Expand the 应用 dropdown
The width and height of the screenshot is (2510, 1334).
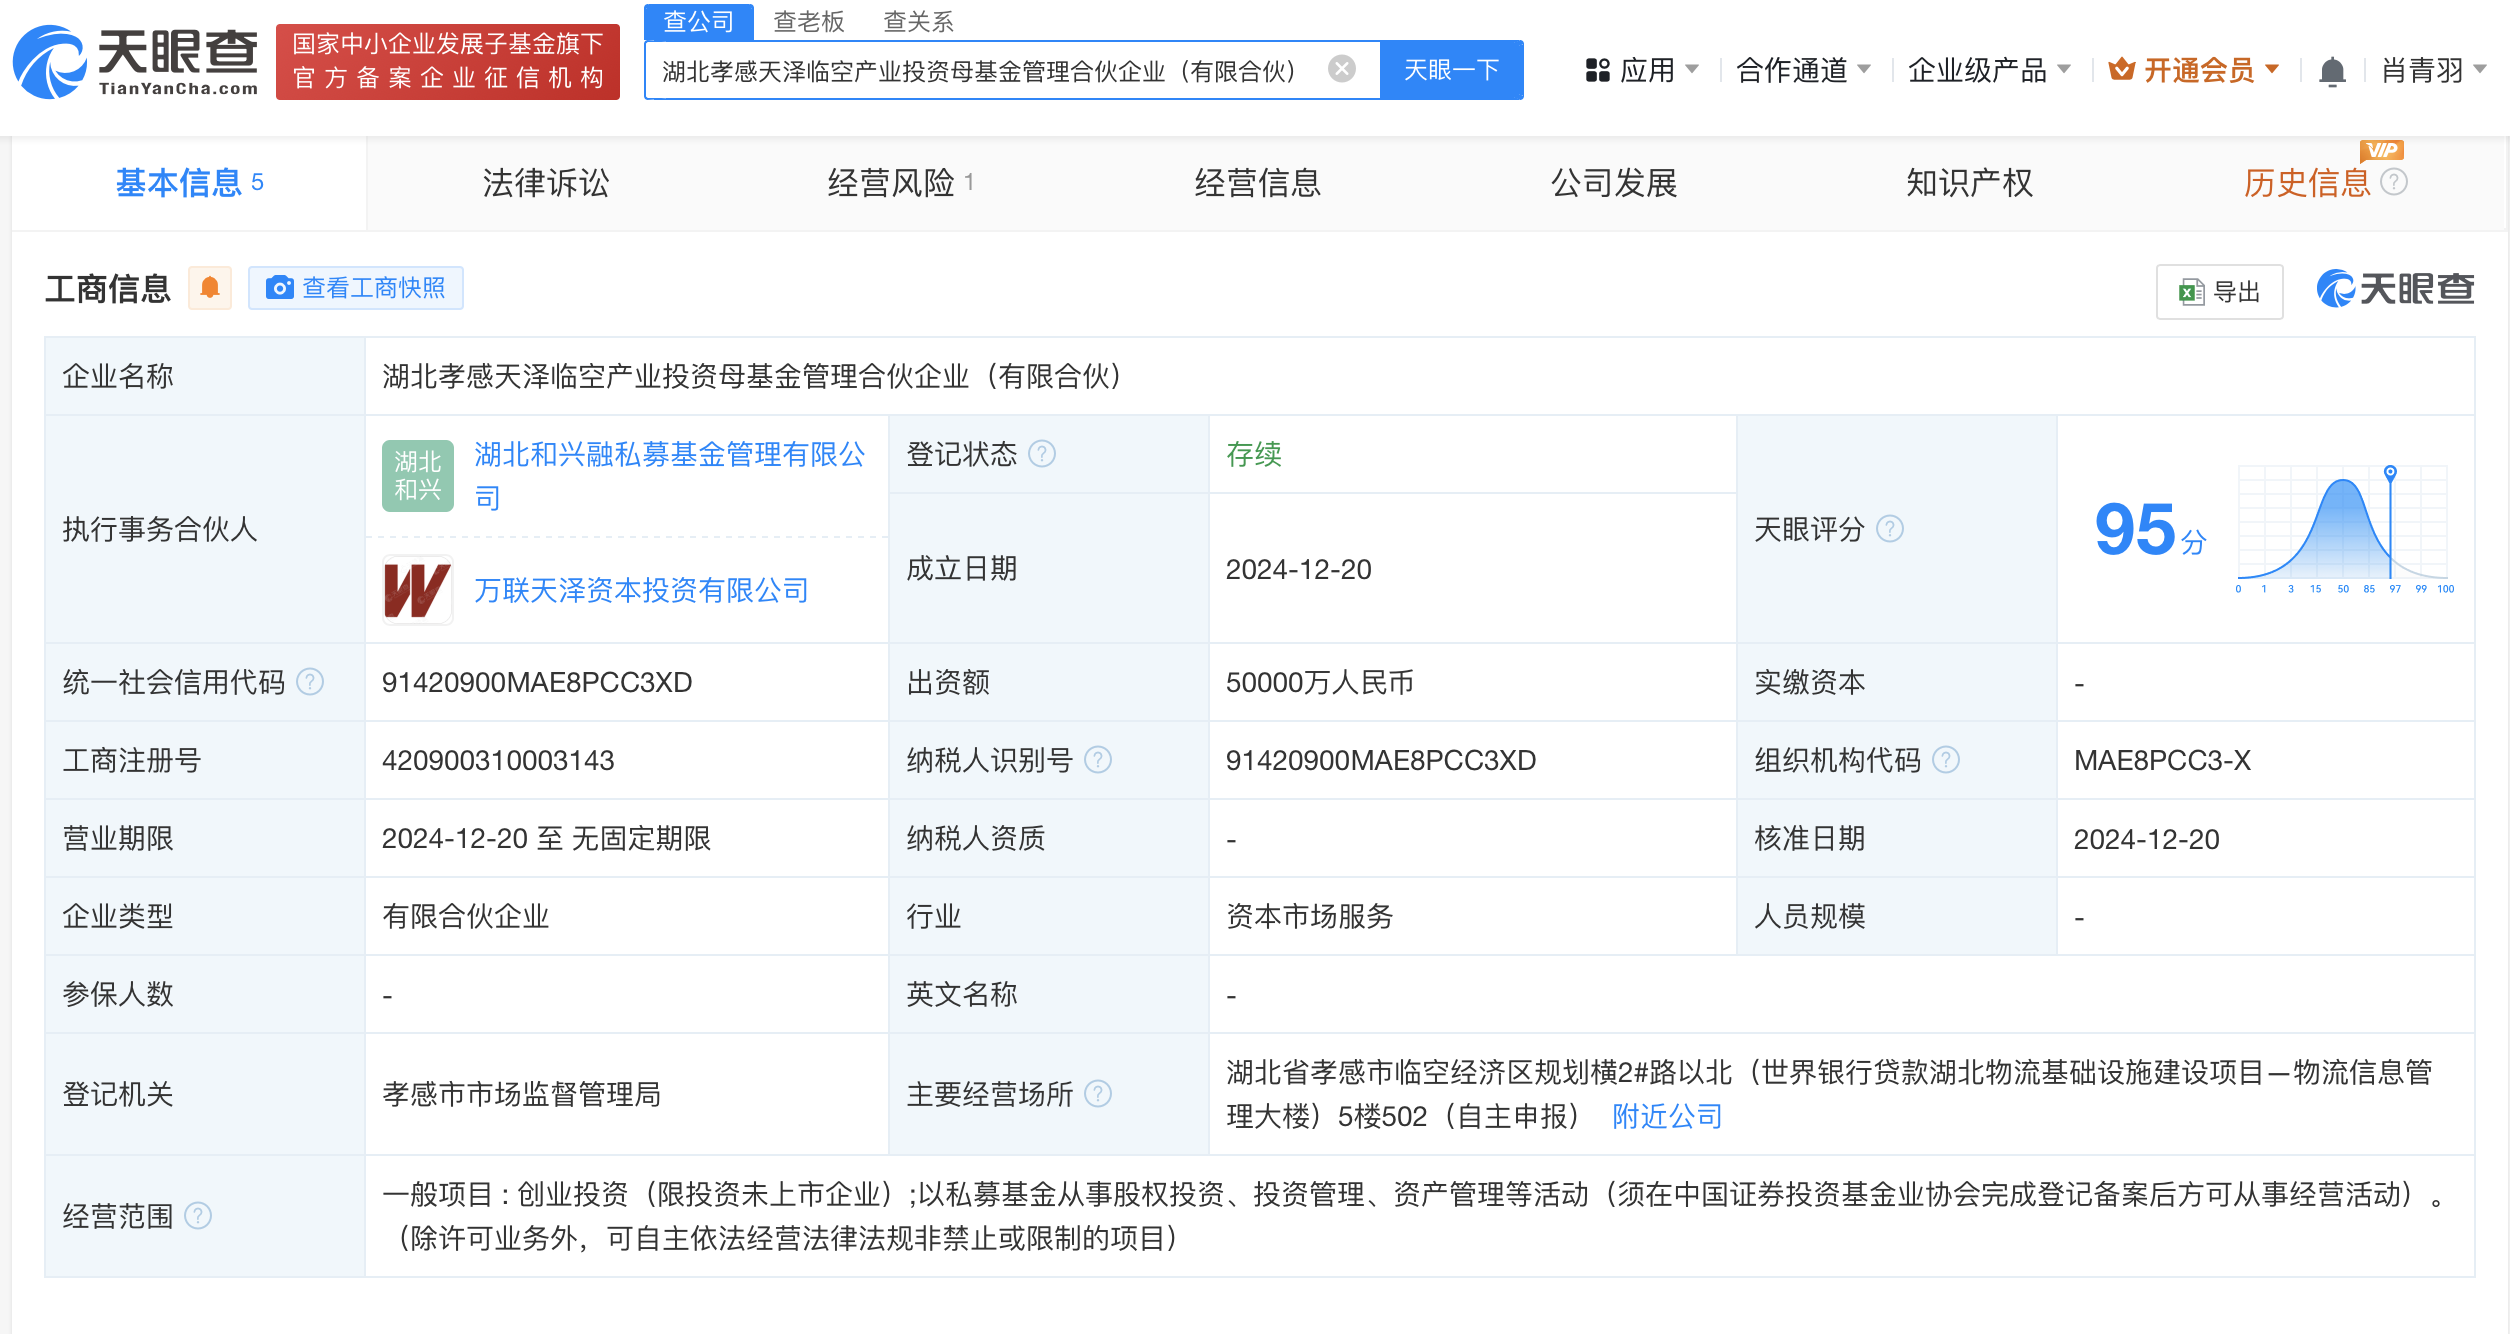click(x=1642, y=70)
